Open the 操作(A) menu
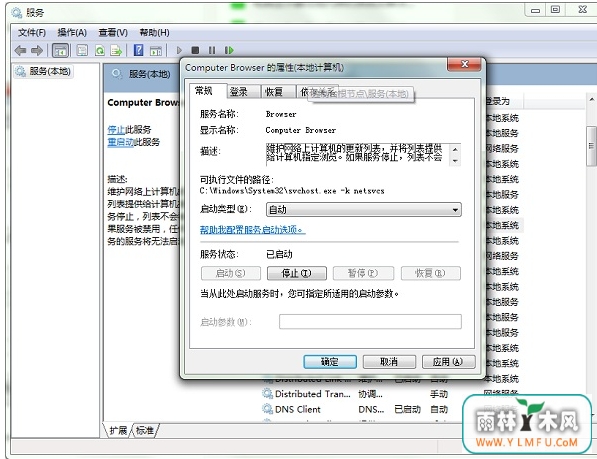Viewport: 597px width, 459px height. point(72,33)
